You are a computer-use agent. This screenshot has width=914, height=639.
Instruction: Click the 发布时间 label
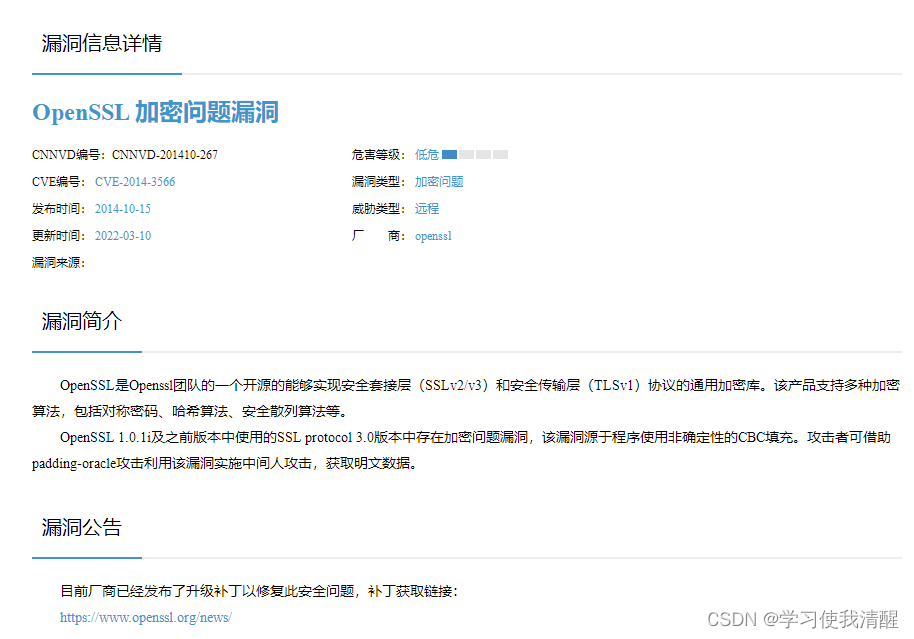[58, 209]
